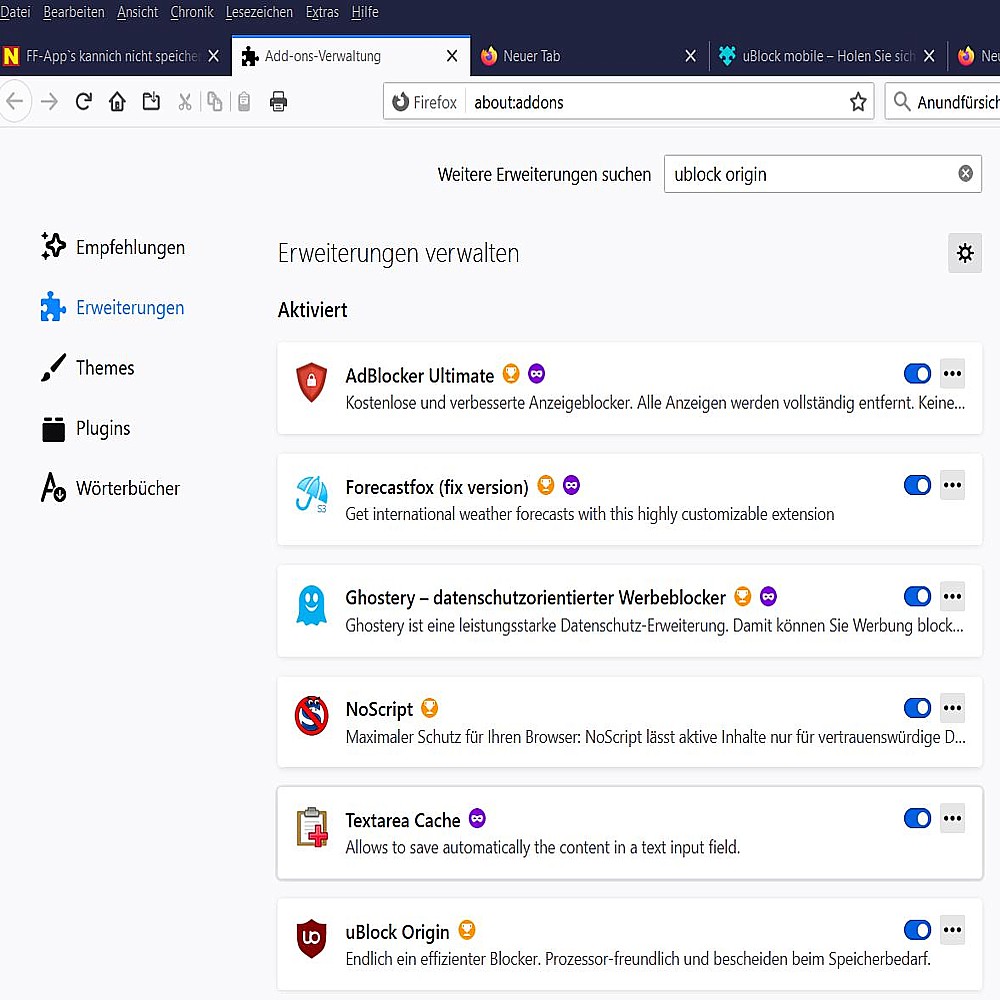
Task: Click the AdBlocker Ultimate shield icon
Action: [311, 382]
